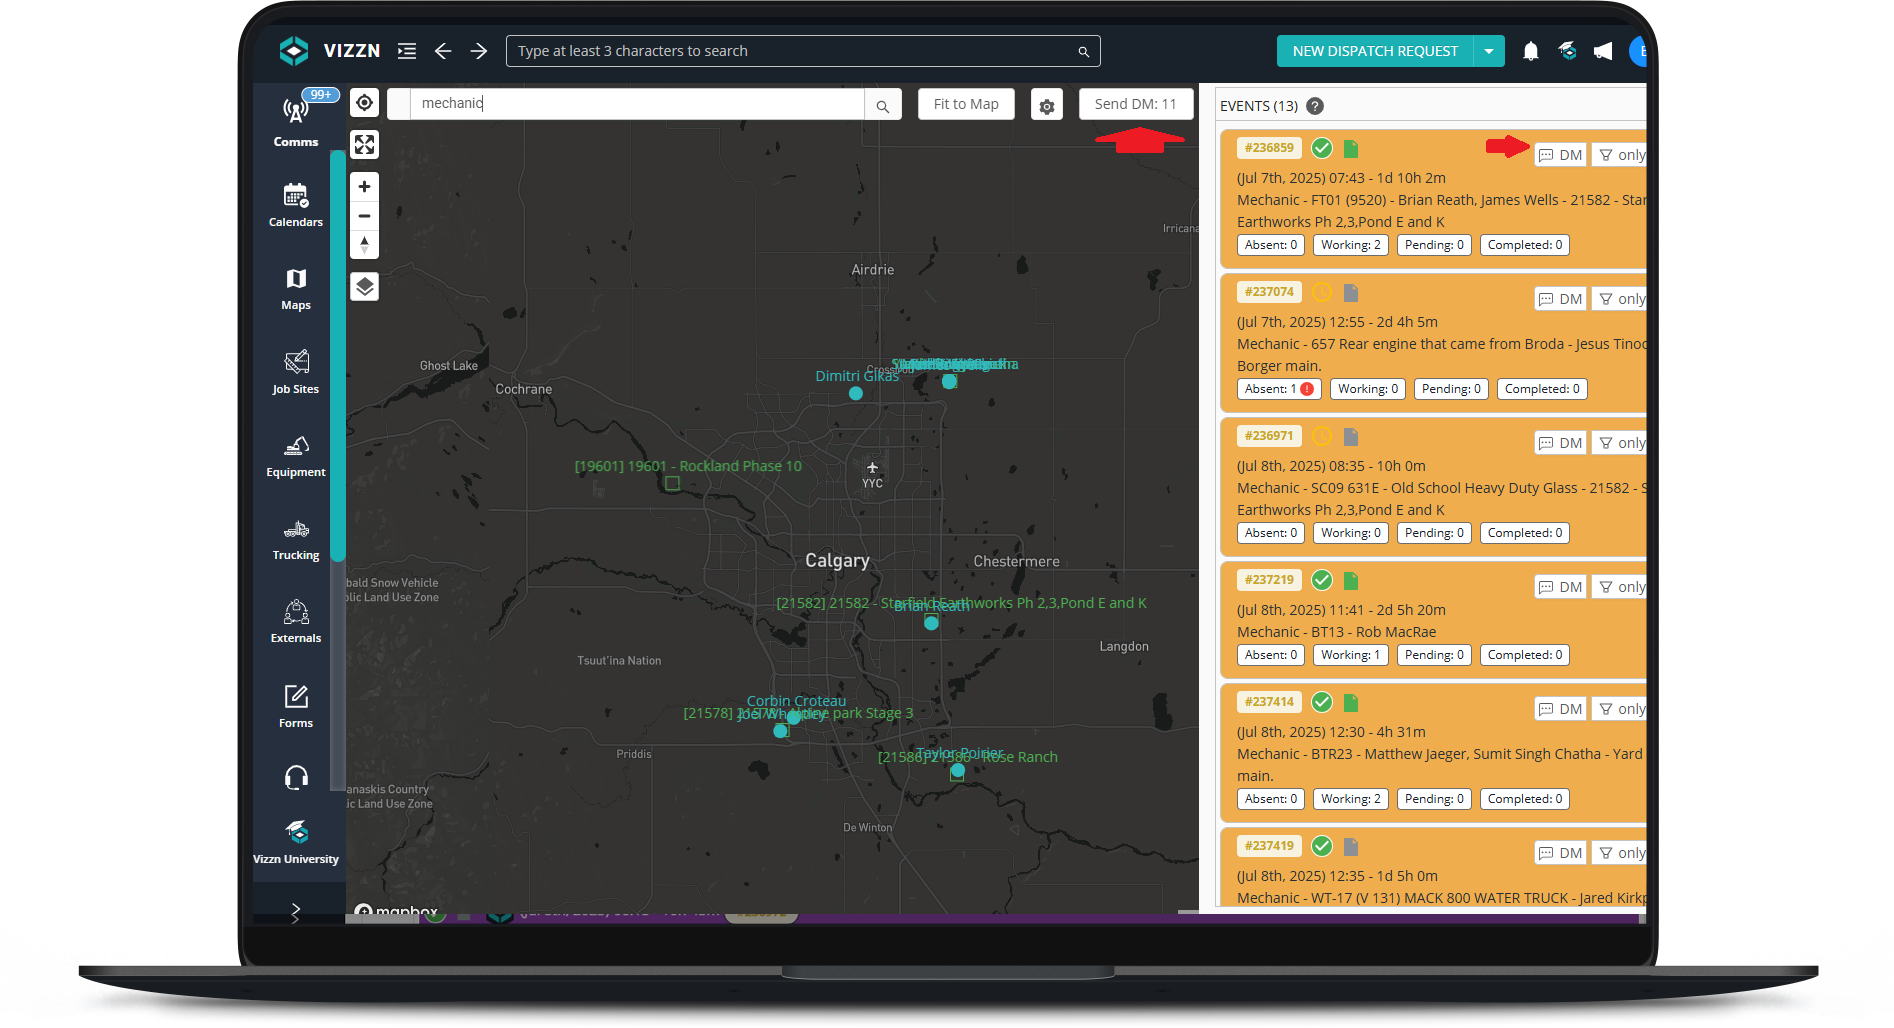Viewport: 1894px width, 1028px height.
Task: Click the help icon beside Events
Action: pos(1315,106)
